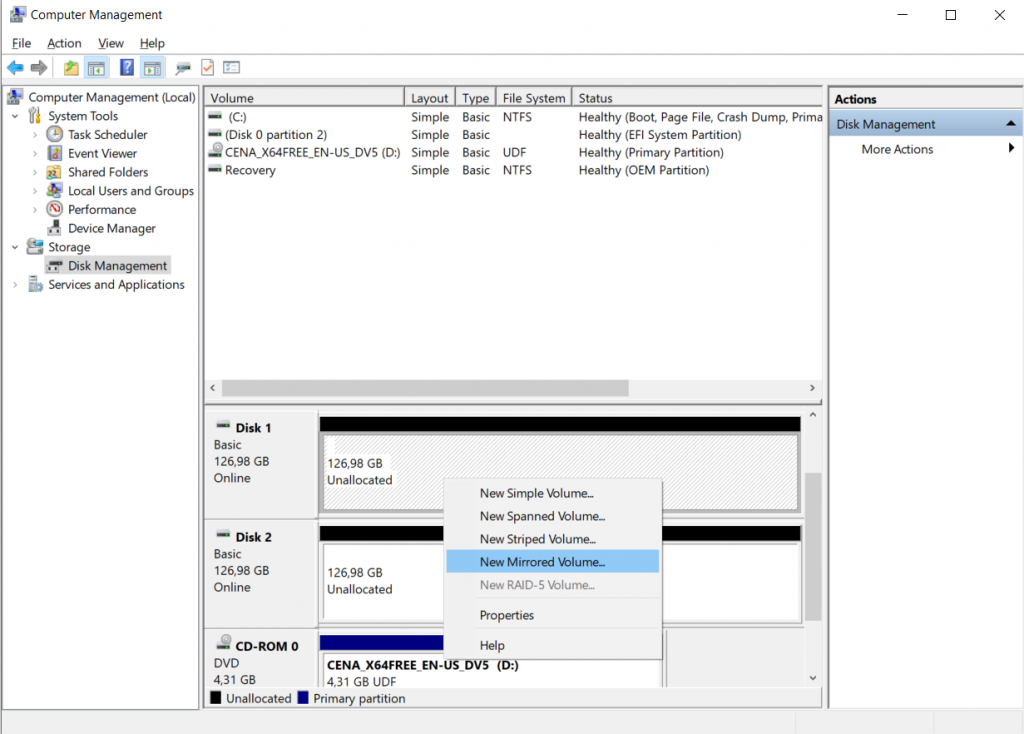Screen dimensions: 1024x734
Task: Click the disk rescan toolbar icon
Action: pos(183,67)
